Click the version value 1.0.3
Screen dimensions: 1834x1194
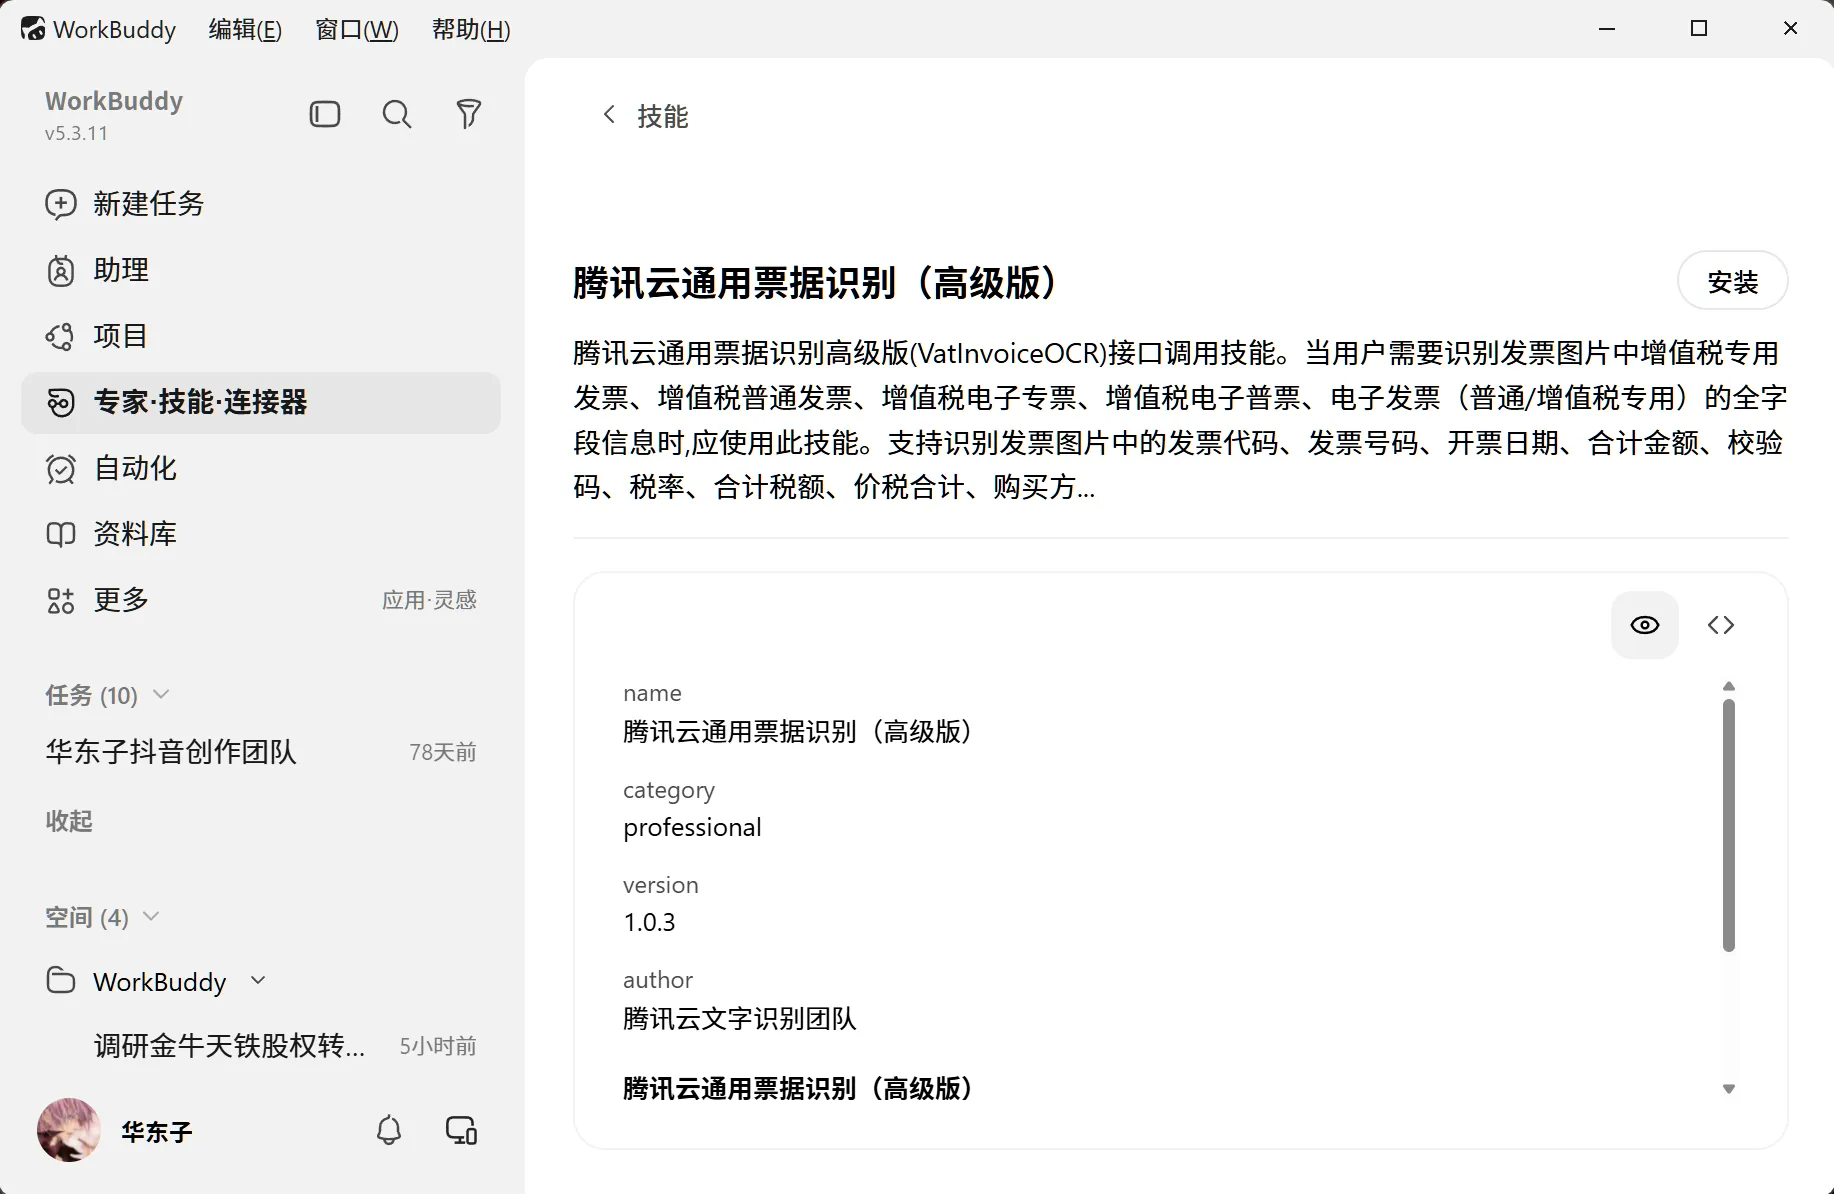pyautogui.click(x=650, y=922)
